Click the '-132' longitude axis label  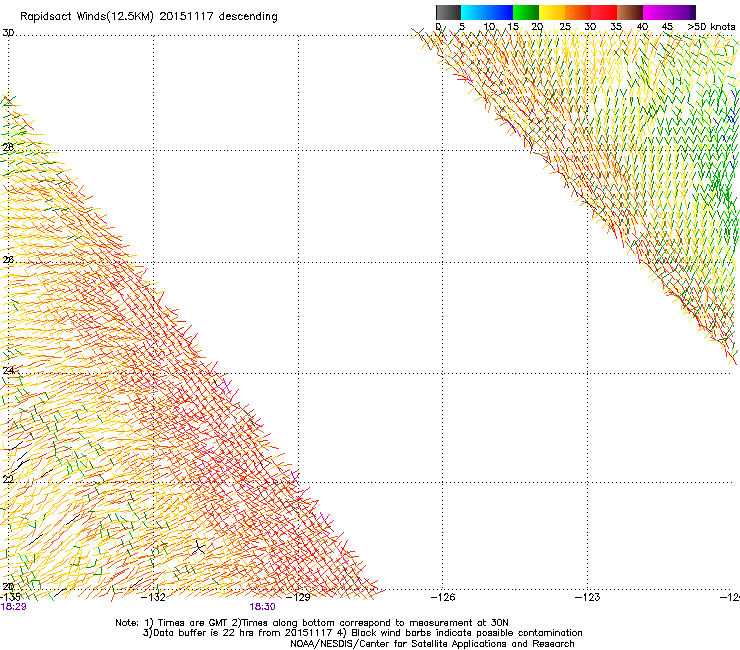tap(154, 597)
